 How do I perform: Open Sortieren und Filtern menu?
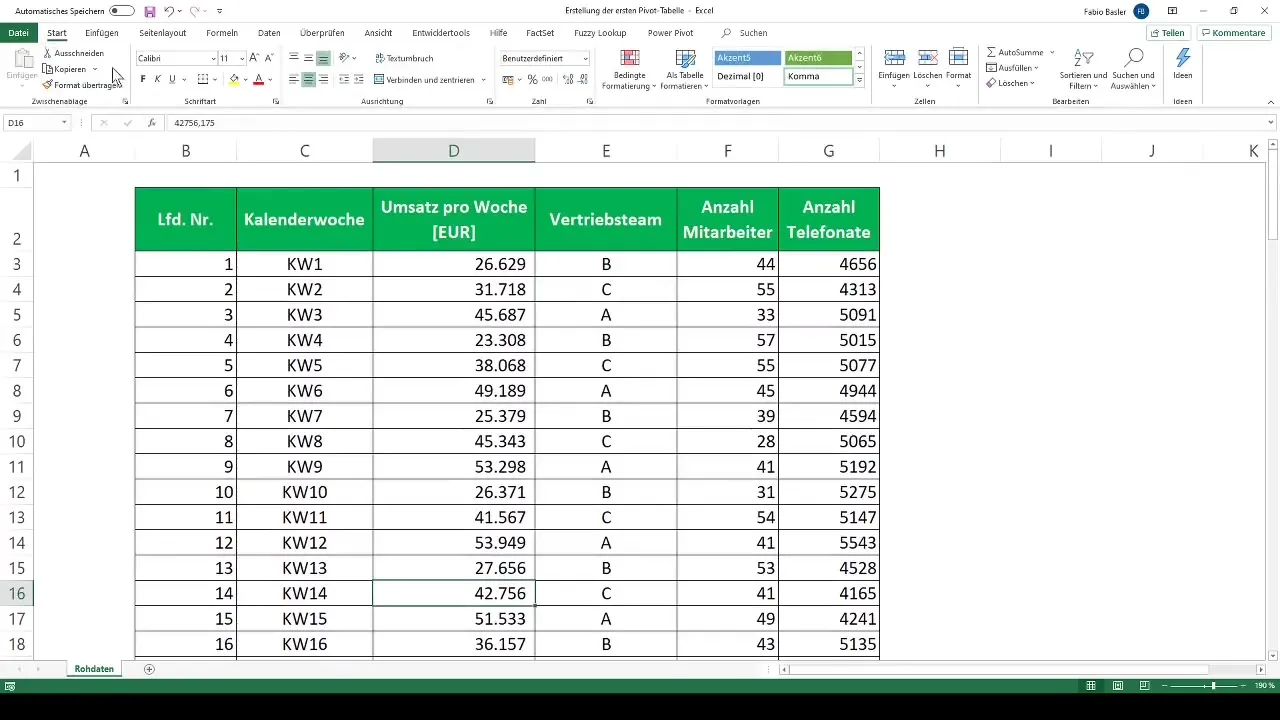tap(1083, 68)
